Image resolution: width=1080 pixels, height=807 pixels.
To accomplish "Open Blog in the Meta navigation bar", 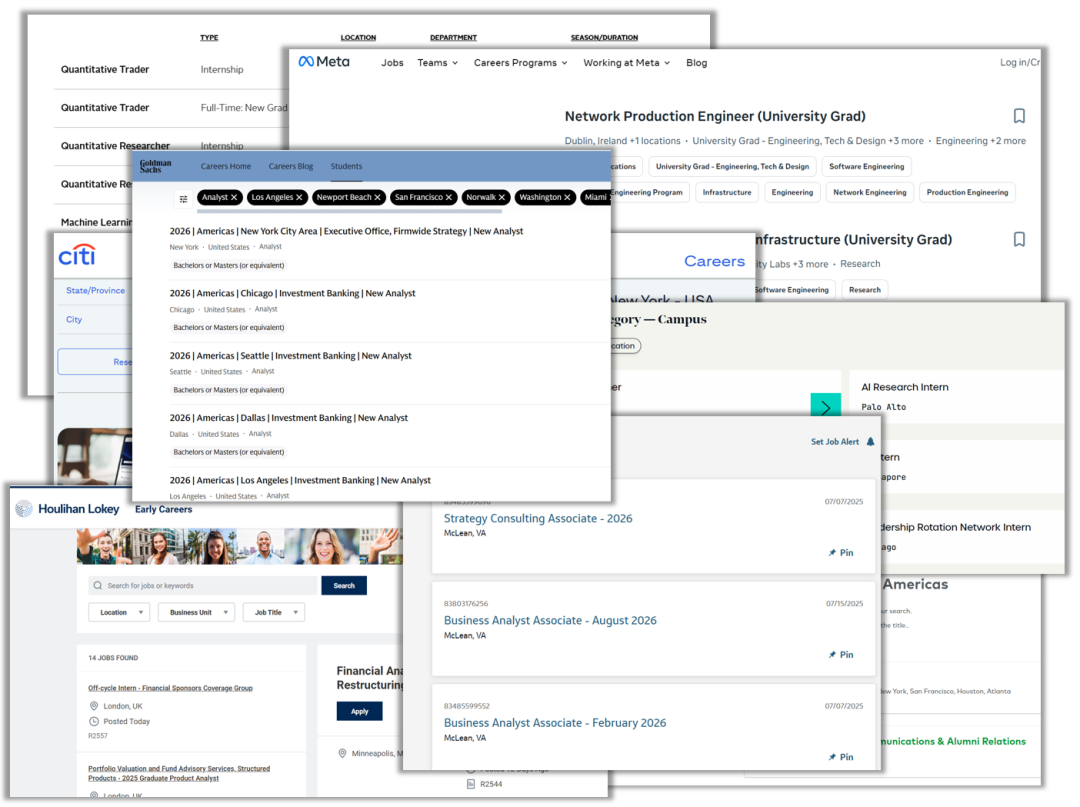I will (696, 63).
